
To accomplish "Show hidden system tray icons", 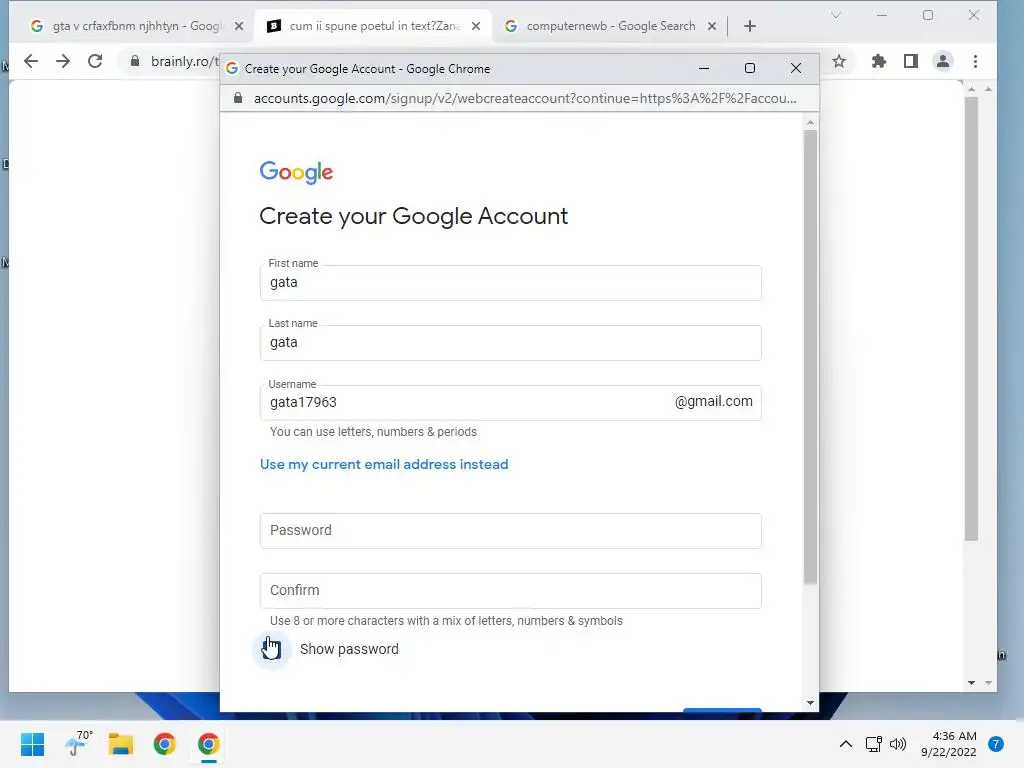I will 846,744.
